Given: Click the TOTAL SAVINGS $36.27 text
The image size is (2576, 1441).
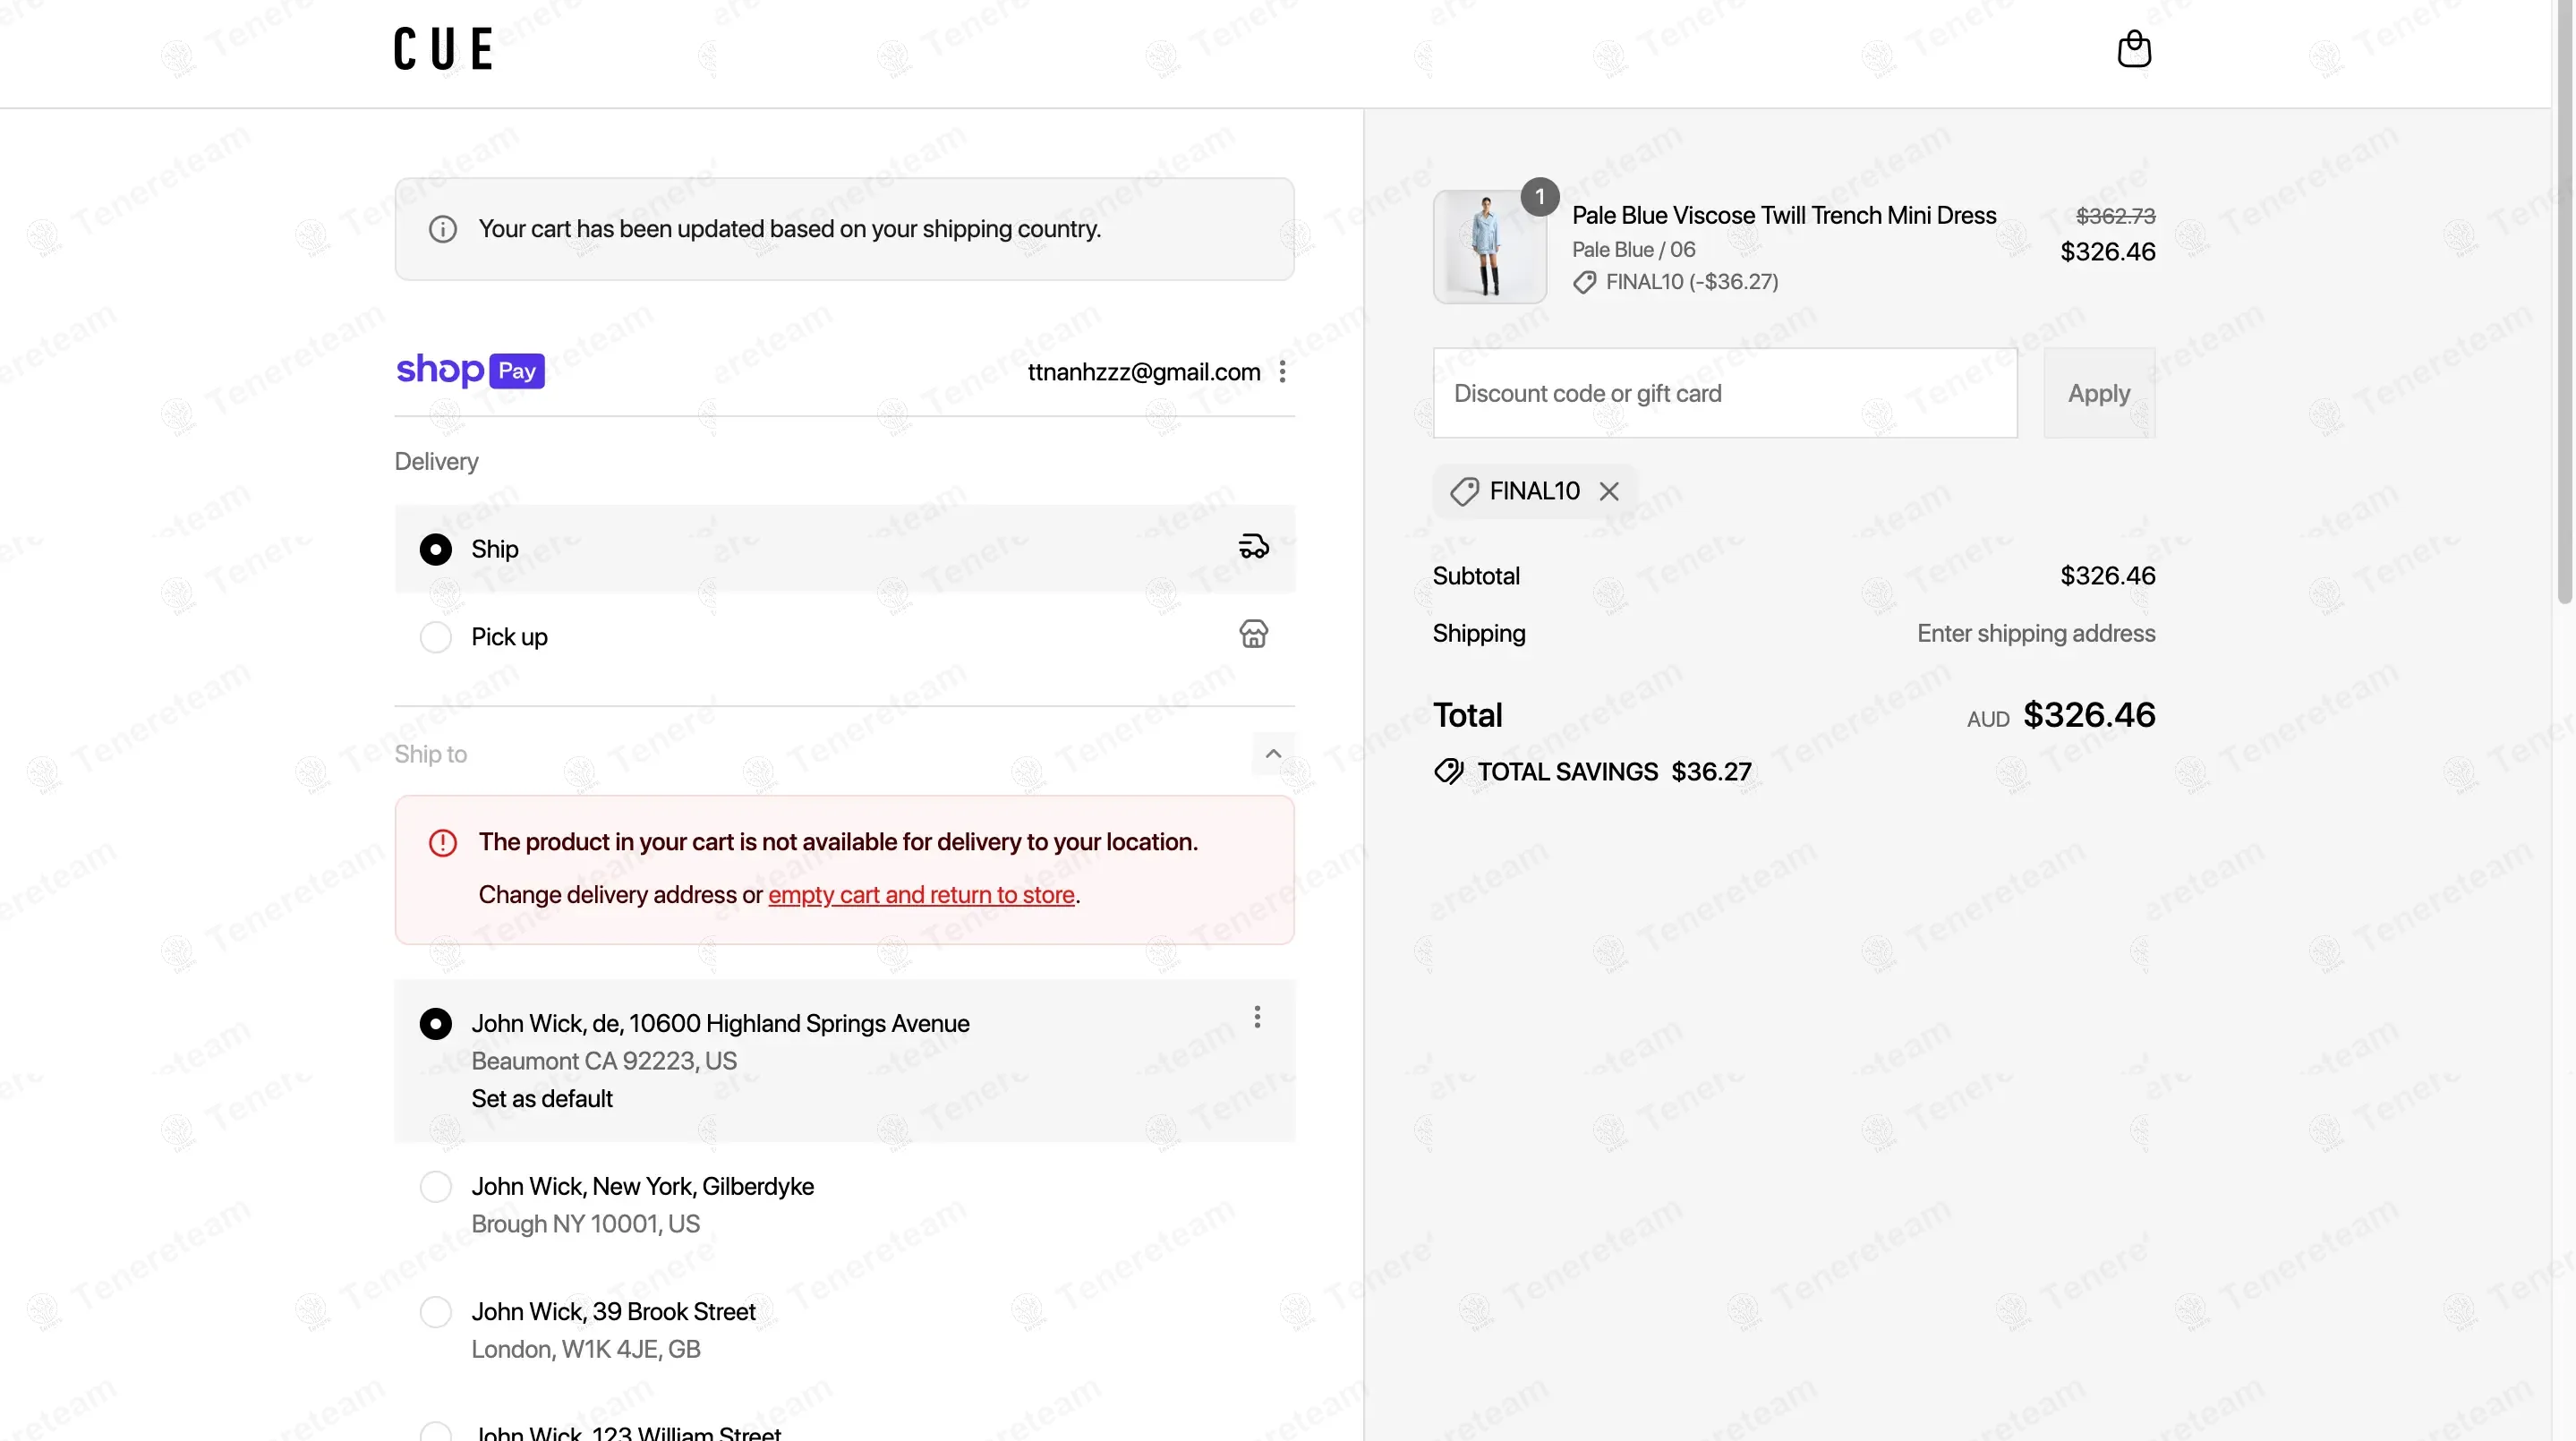Looking at the screenshot, I should click(x=1614, y=772).
